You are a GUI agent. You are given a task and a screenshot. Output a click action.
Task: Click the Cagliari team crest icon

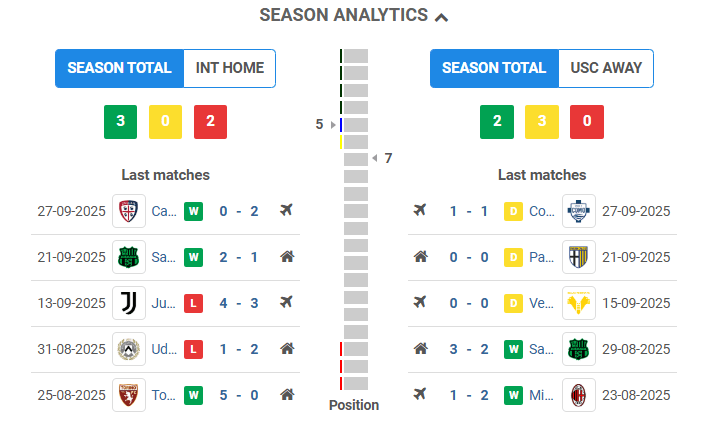129,211
